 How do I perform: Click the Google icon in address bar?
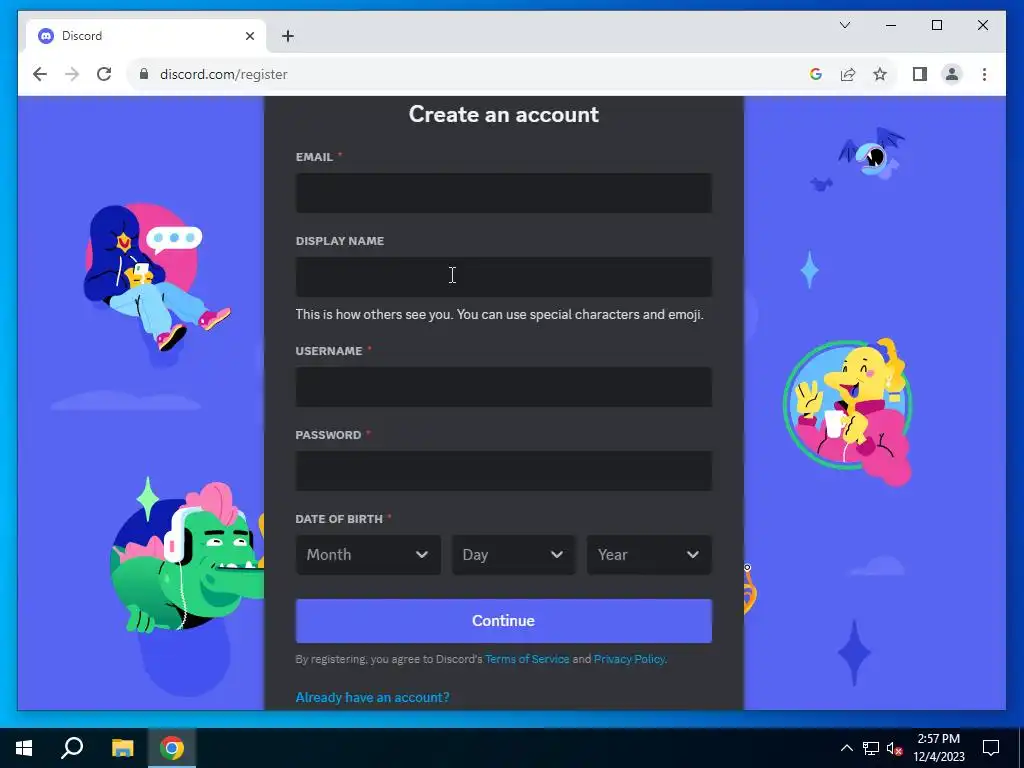coord(816,74)
